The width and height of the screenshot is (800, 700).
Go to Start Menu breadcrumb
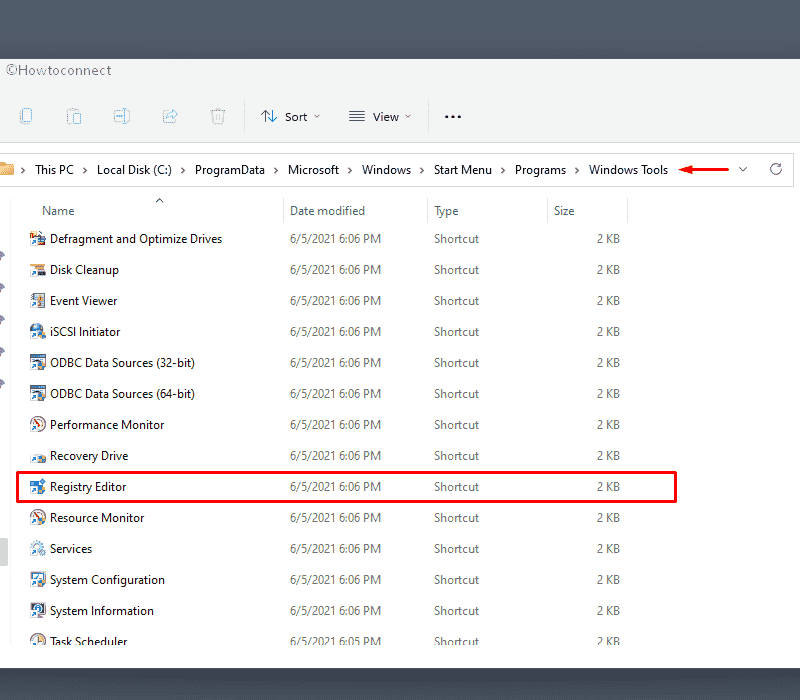(x=463, y=170)
